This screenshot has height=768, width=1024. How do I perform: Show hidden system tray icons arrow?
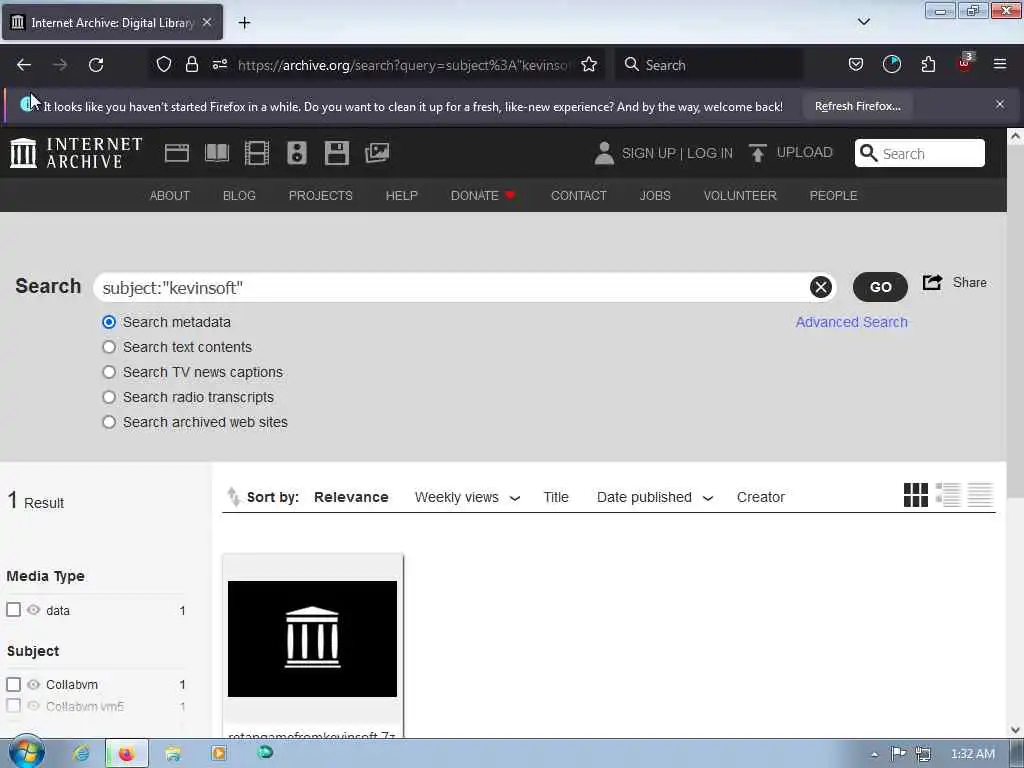coord(874,754)
